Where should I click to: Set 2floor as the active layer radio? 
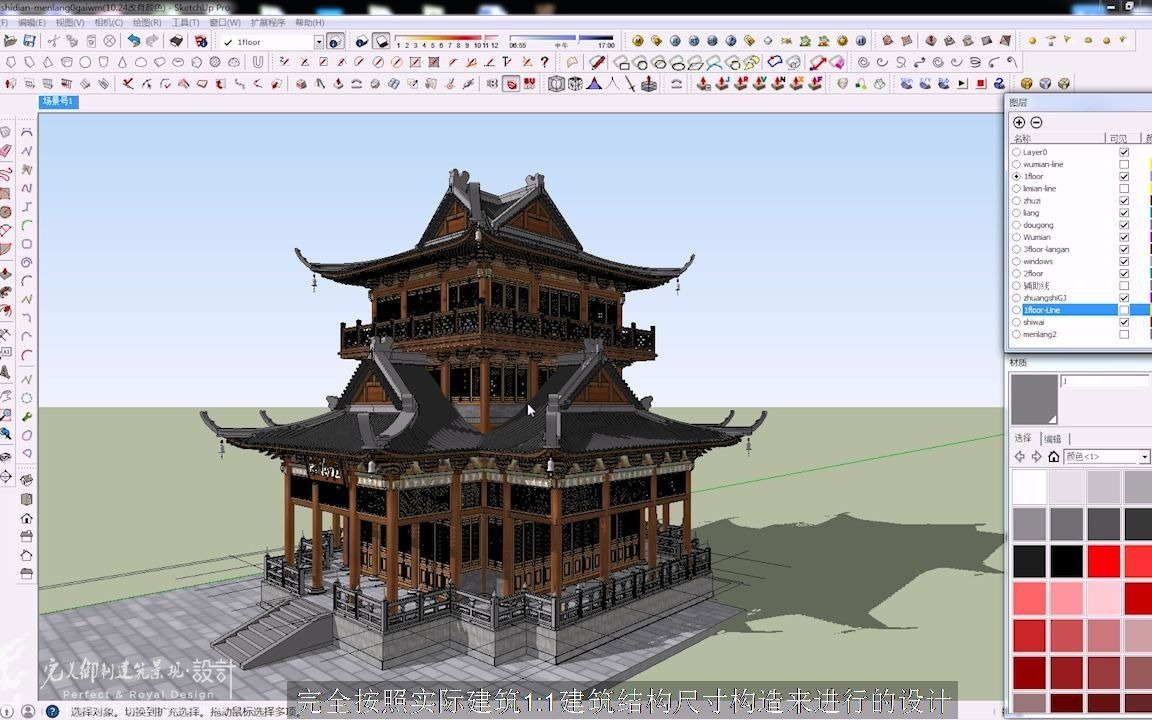pos(1017,273)
